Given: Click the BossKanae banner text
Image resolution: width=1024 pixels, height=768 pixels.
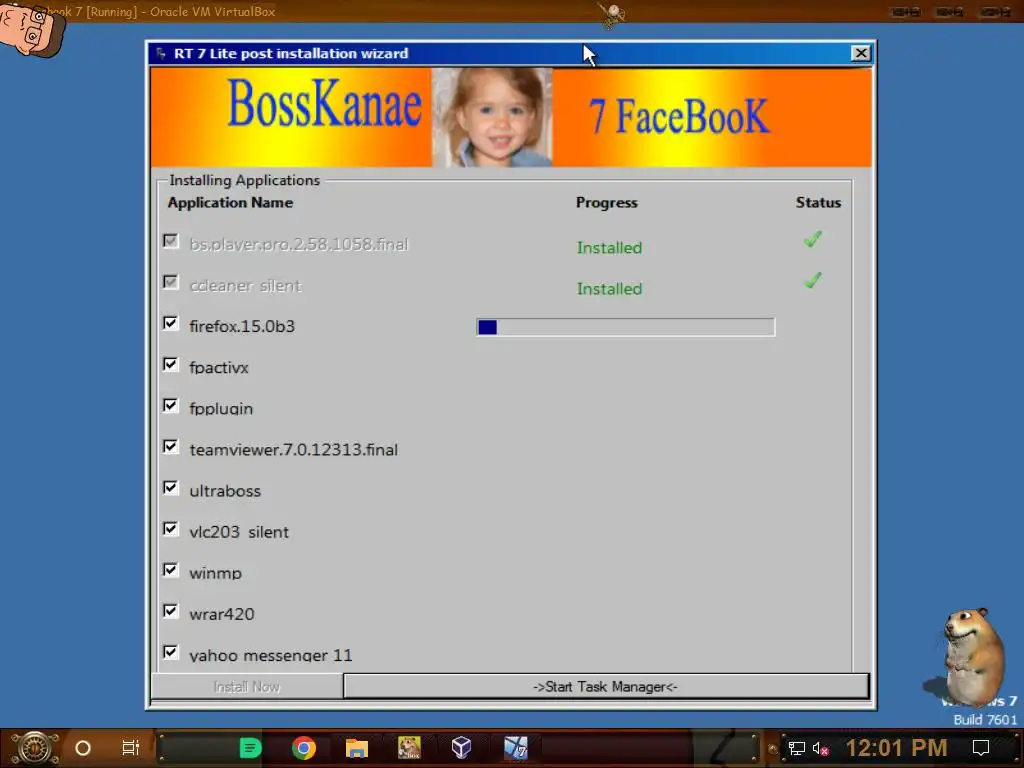Looking at the screenshot, I should click(325, 103).
